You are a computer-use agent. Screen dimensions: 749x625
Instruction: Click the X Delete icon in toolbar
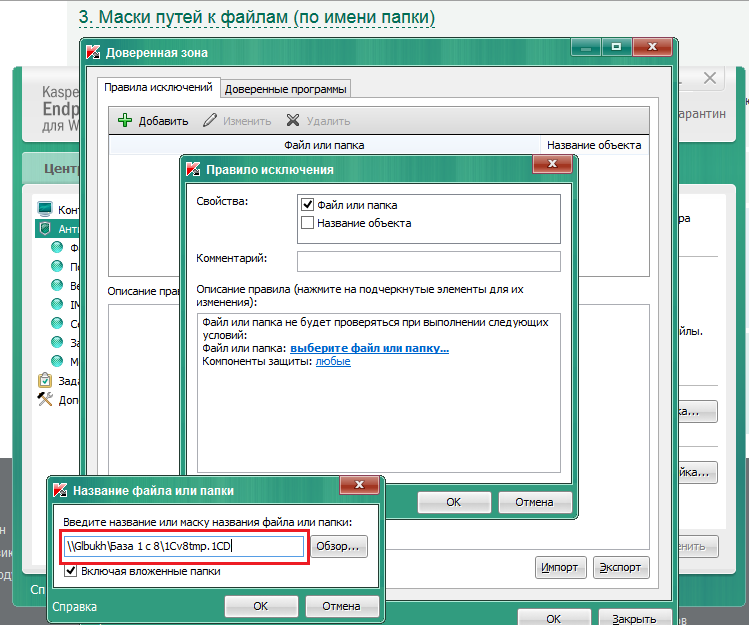[293, 120]
